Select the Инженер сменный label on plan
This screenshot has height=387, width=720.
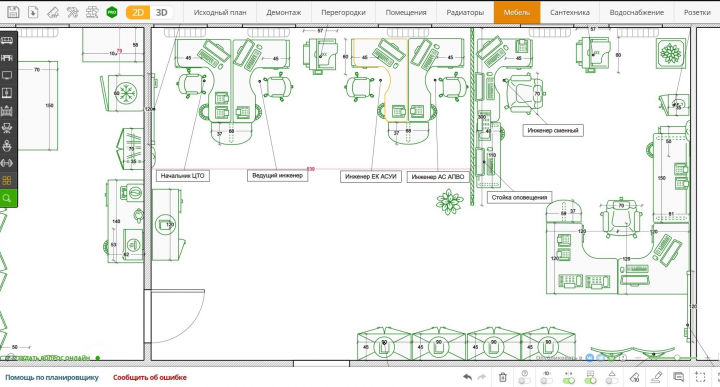tap(553, 130)
